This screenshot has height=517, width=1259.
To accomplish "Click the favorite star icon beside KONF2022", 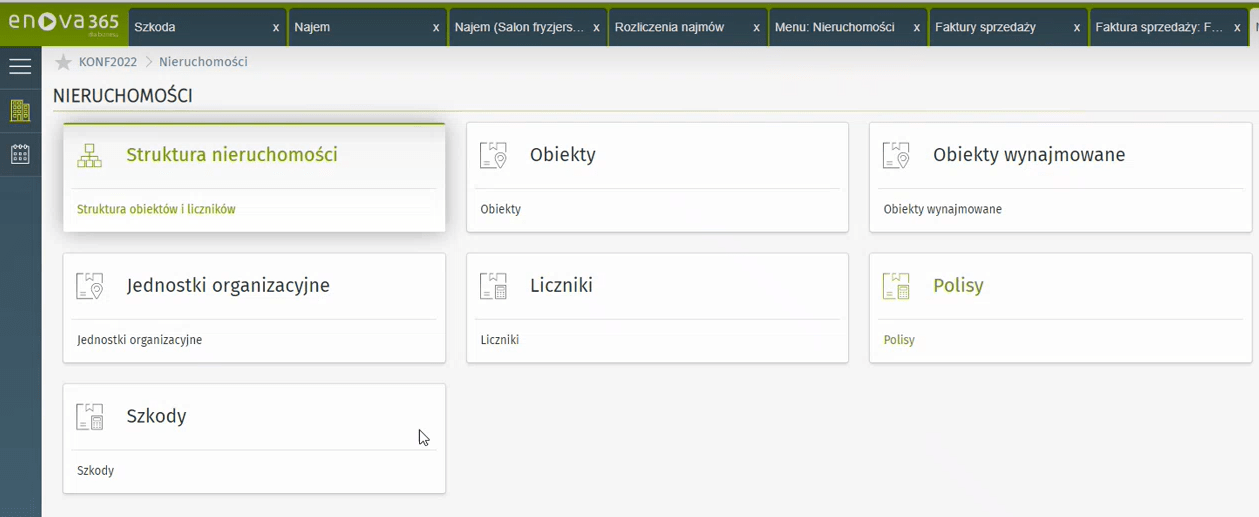I will pos(63,63).
